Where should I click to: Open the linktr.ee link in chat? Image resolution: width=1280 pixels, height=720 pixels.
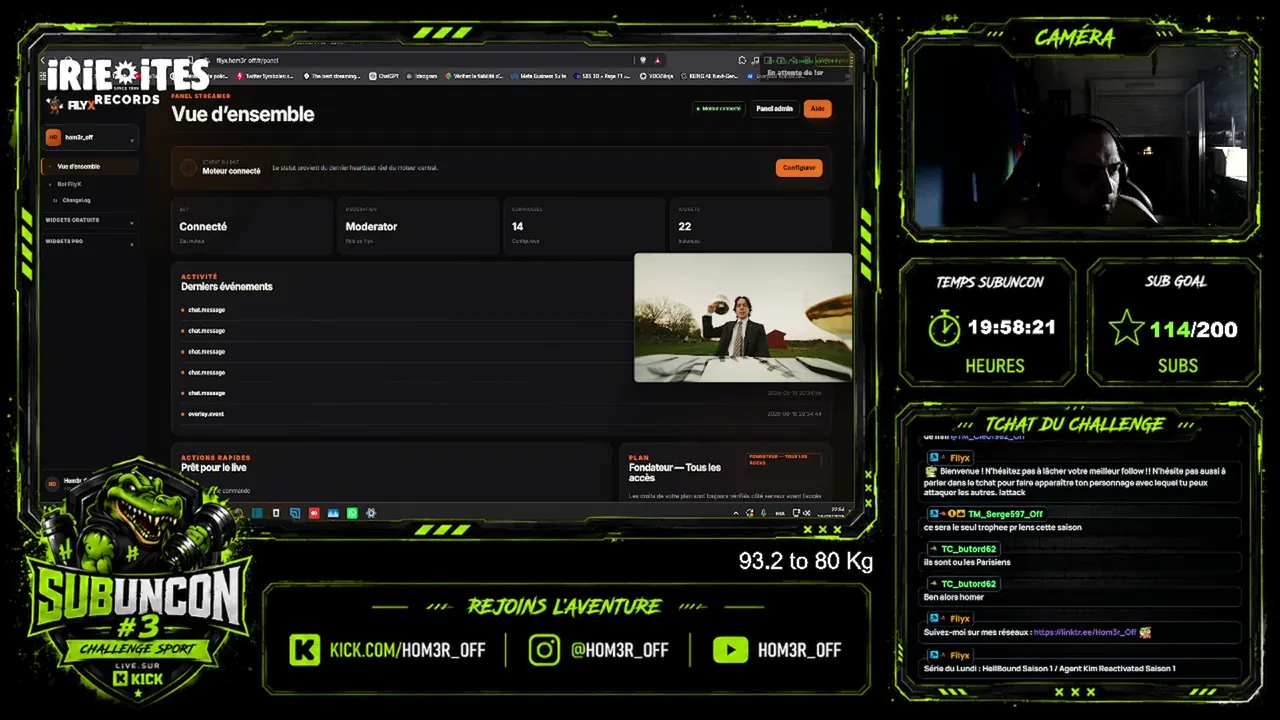1085,632
